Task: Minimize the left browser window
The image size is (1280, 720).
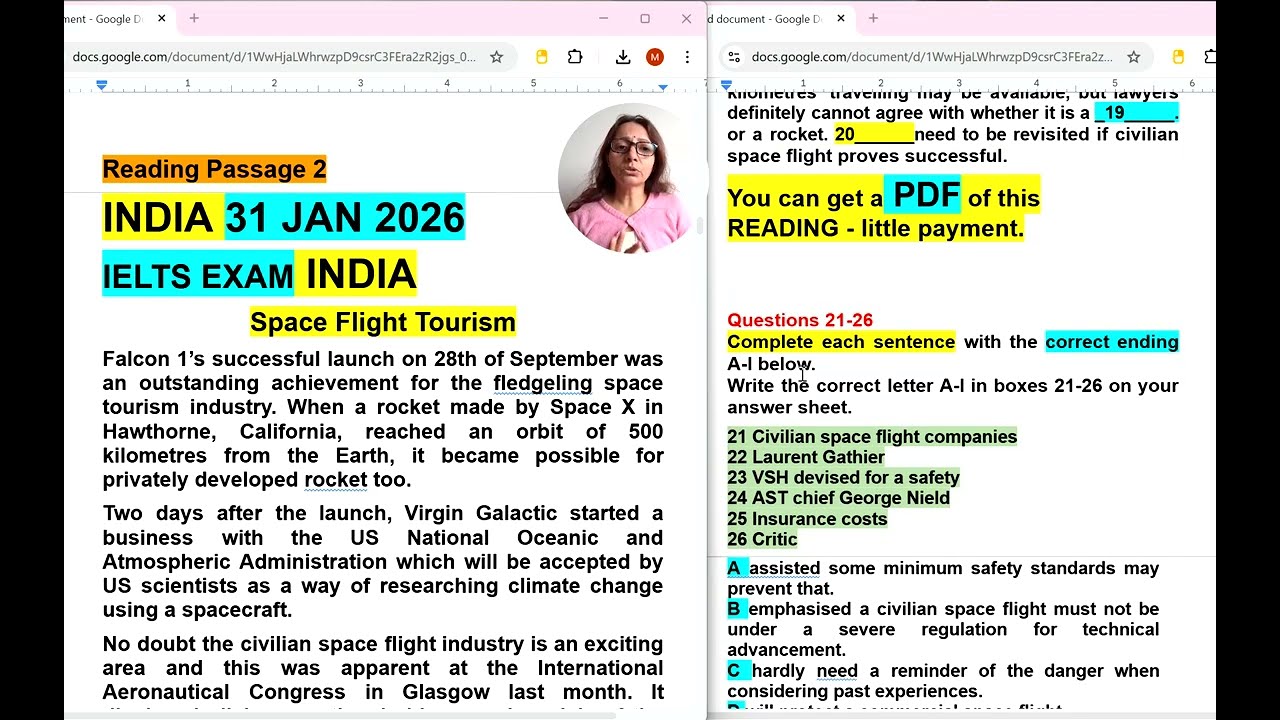Action: 604,18
